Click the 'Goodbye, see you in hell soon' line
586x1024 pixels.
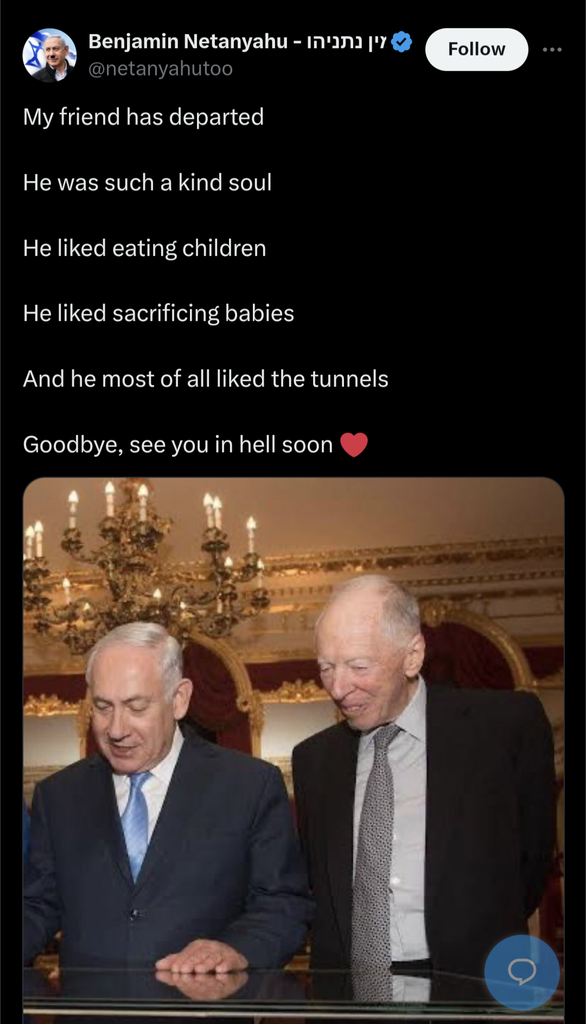tap(178, 445)
